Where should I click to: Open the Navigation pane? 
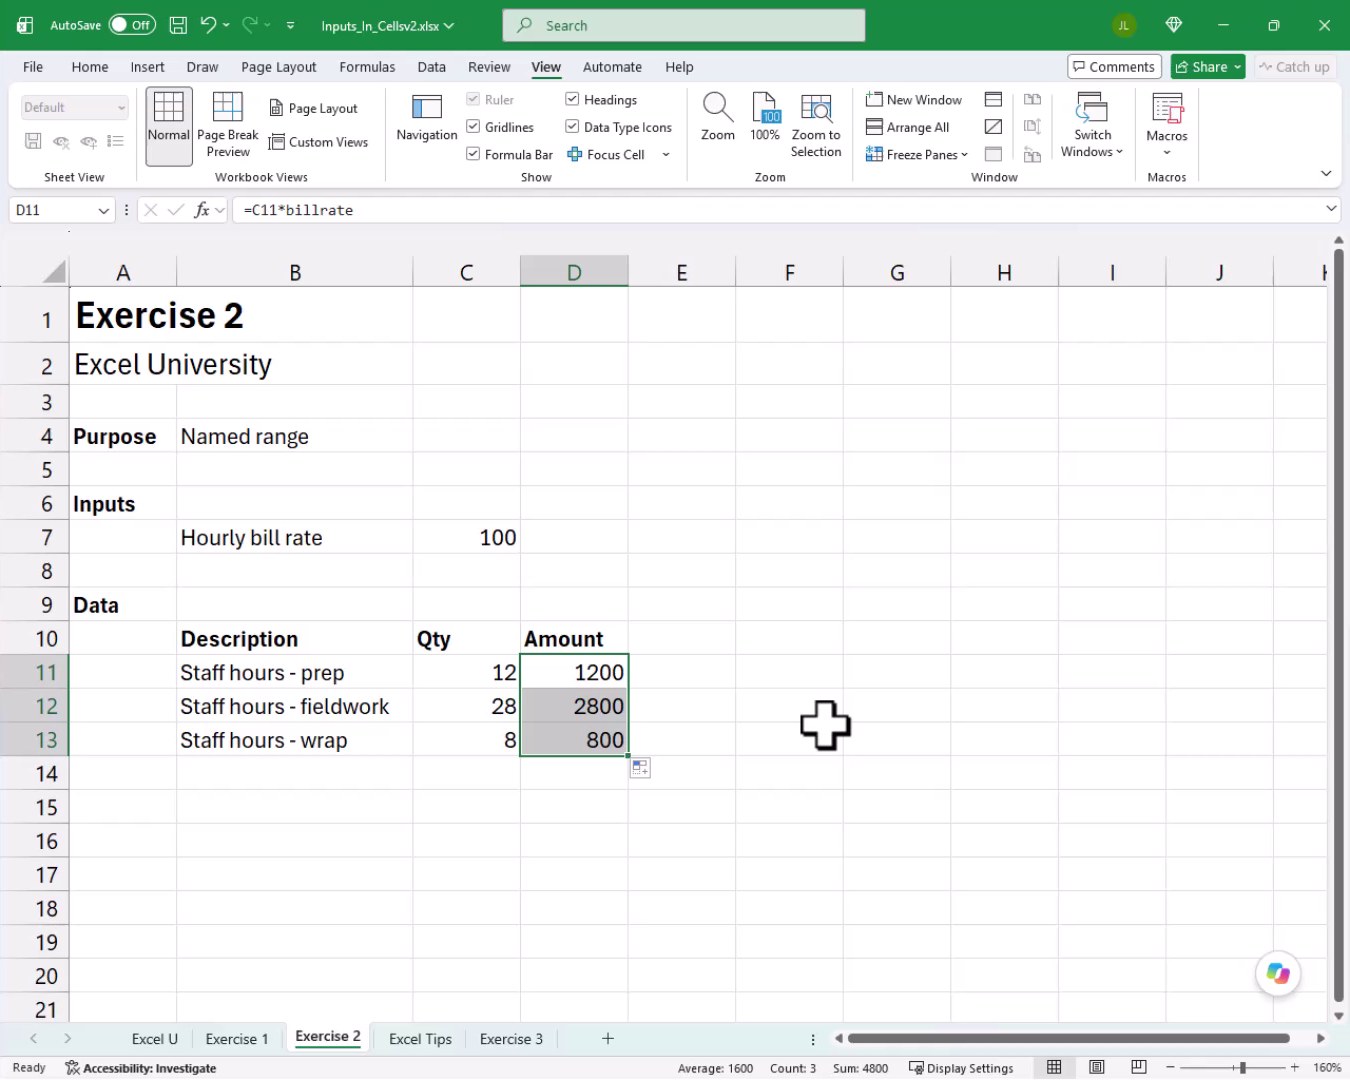click(x=427, y=118)
